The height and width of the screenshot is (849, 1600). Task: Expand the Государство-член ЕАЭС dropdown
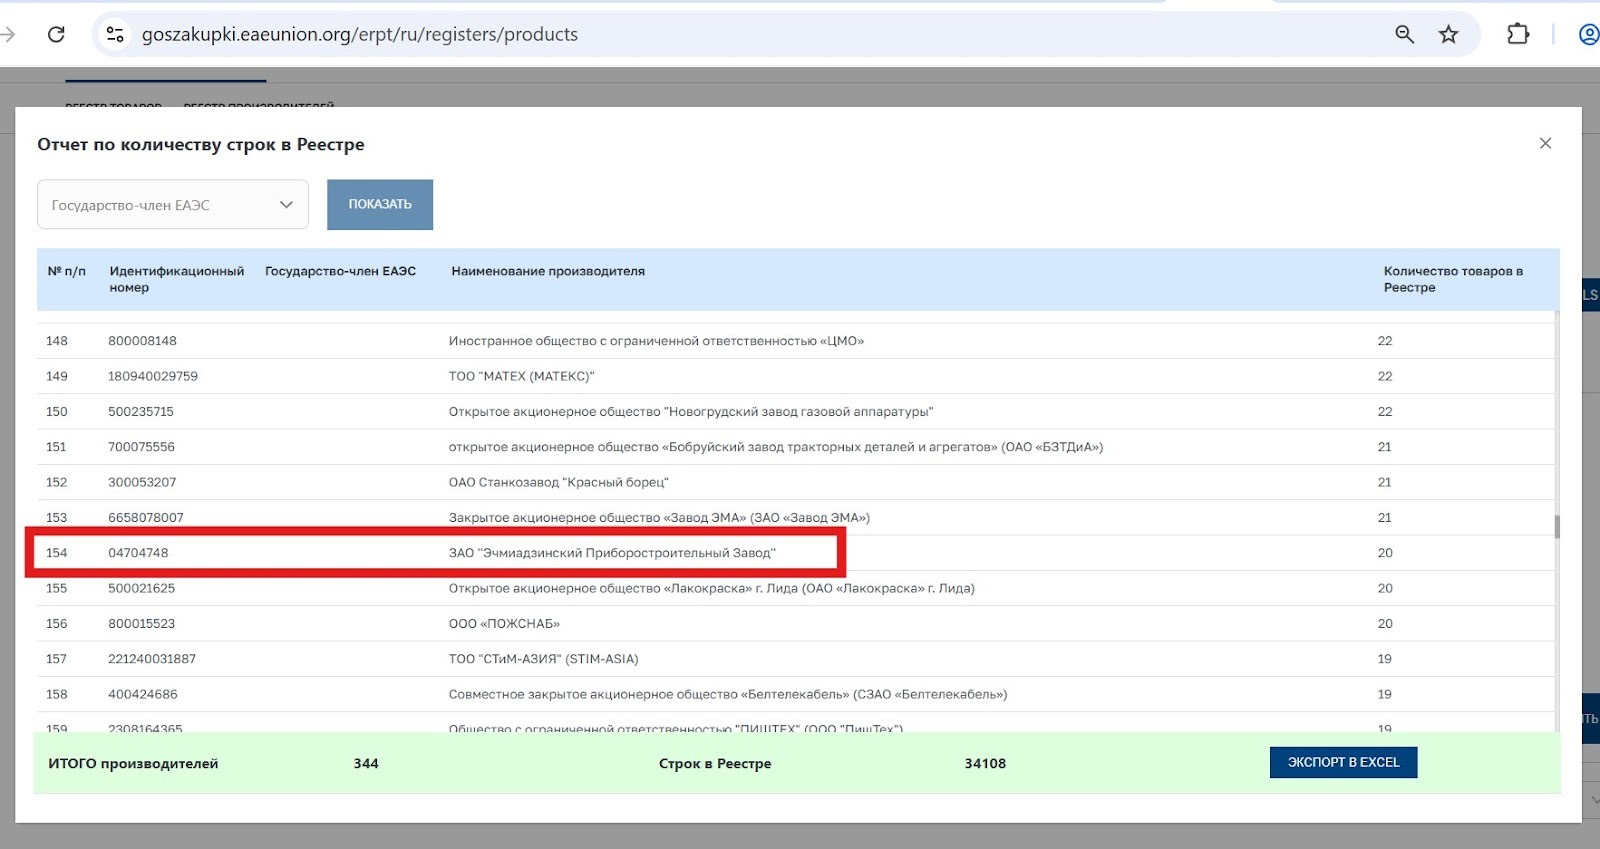(x=173, y=205)
